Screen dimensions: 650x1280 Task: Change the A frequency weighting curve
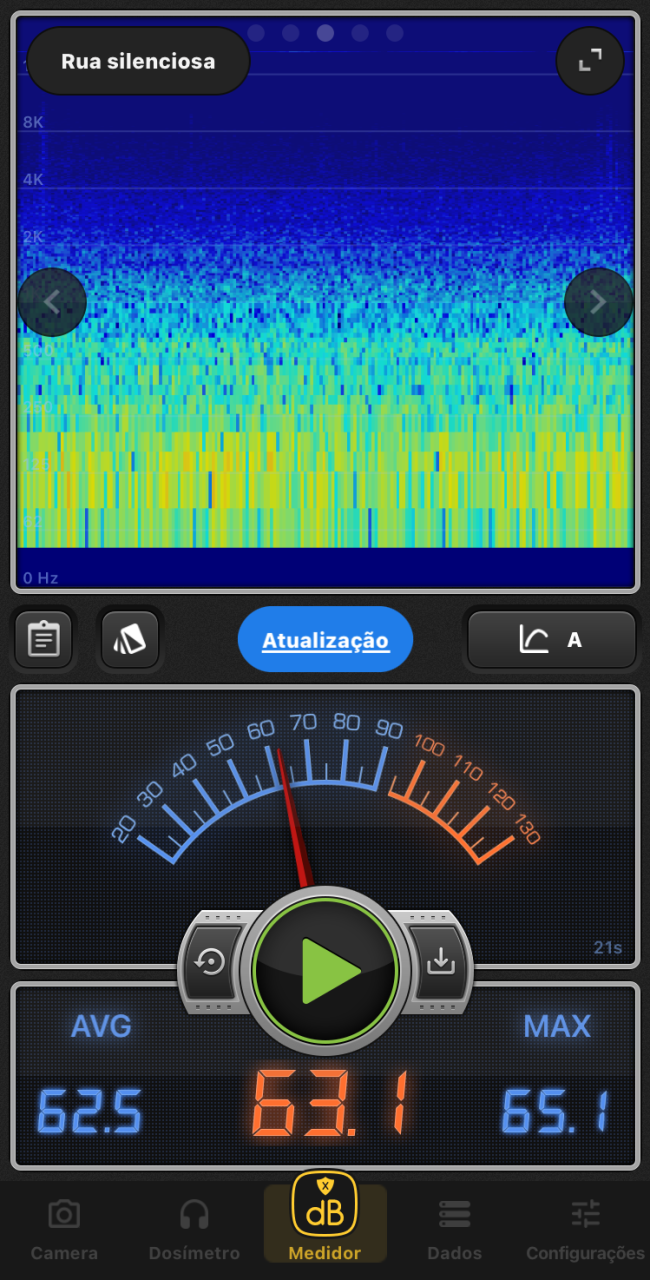[x=551, y=639]
